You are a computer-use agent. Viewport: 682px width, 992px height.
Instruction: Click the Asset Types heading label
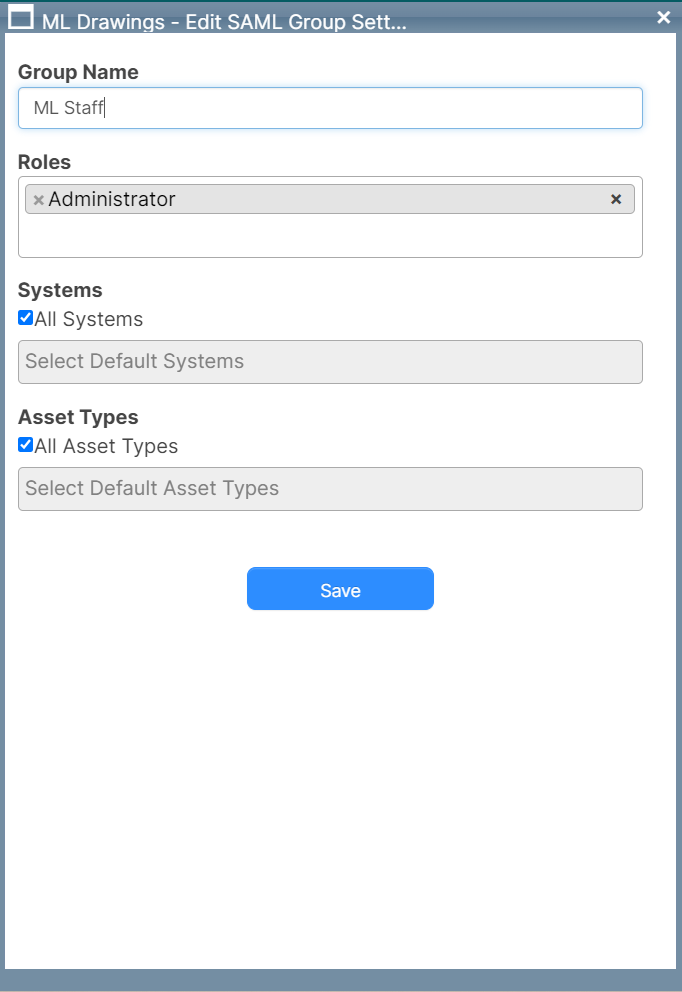[78, 417]
